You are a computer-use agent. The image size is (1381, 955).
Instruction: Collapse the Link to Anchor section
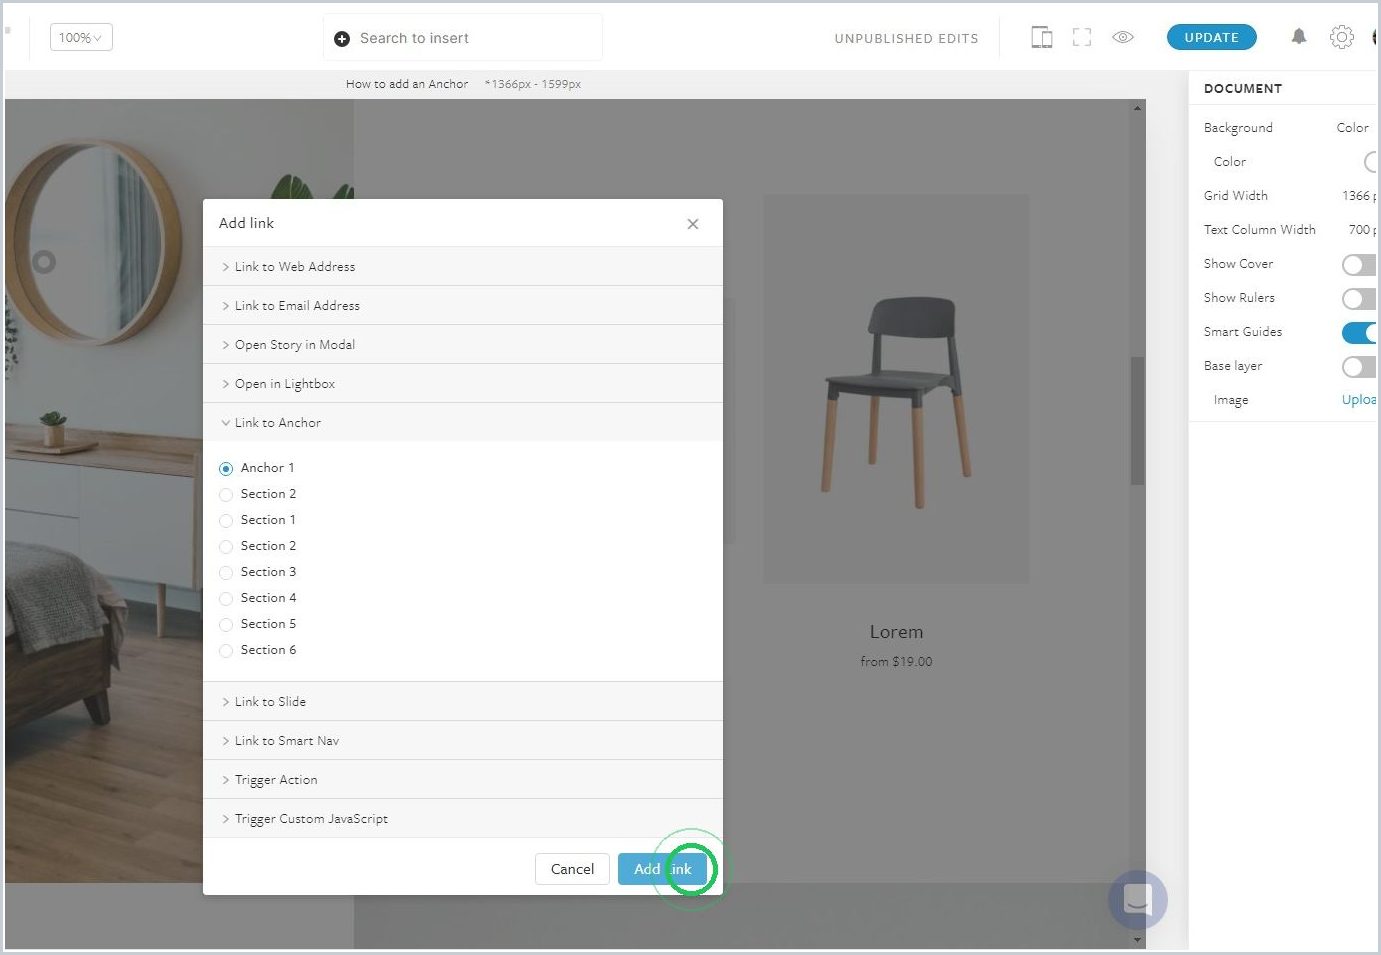click(x=463, y=423)
